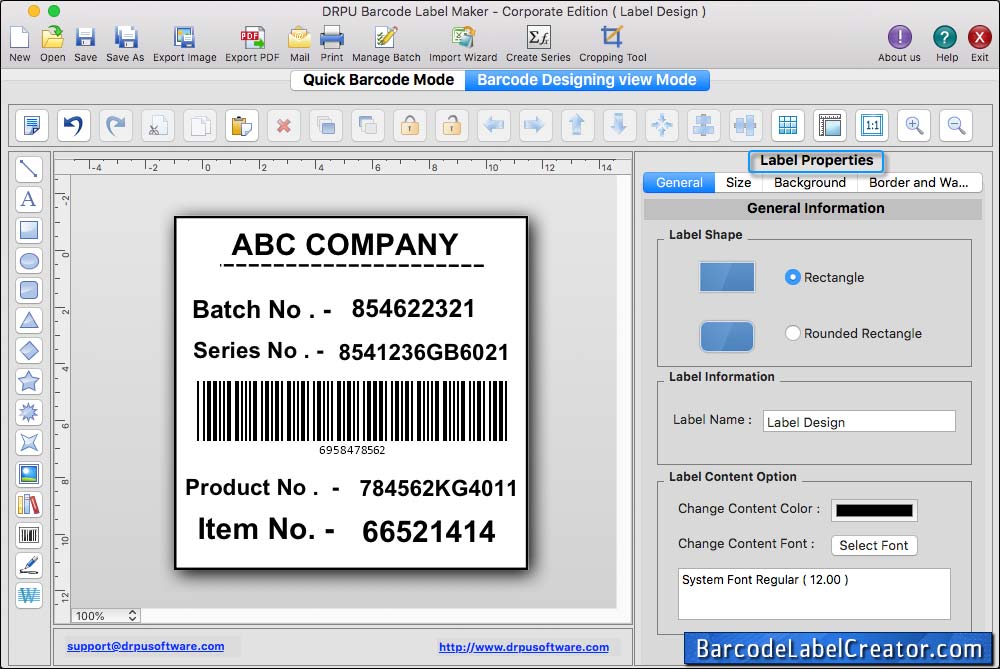The height and width of the screenshot is (669, 1000).
Task: Select the Series No value 8541236GB6021
Action: click(423, 352)
